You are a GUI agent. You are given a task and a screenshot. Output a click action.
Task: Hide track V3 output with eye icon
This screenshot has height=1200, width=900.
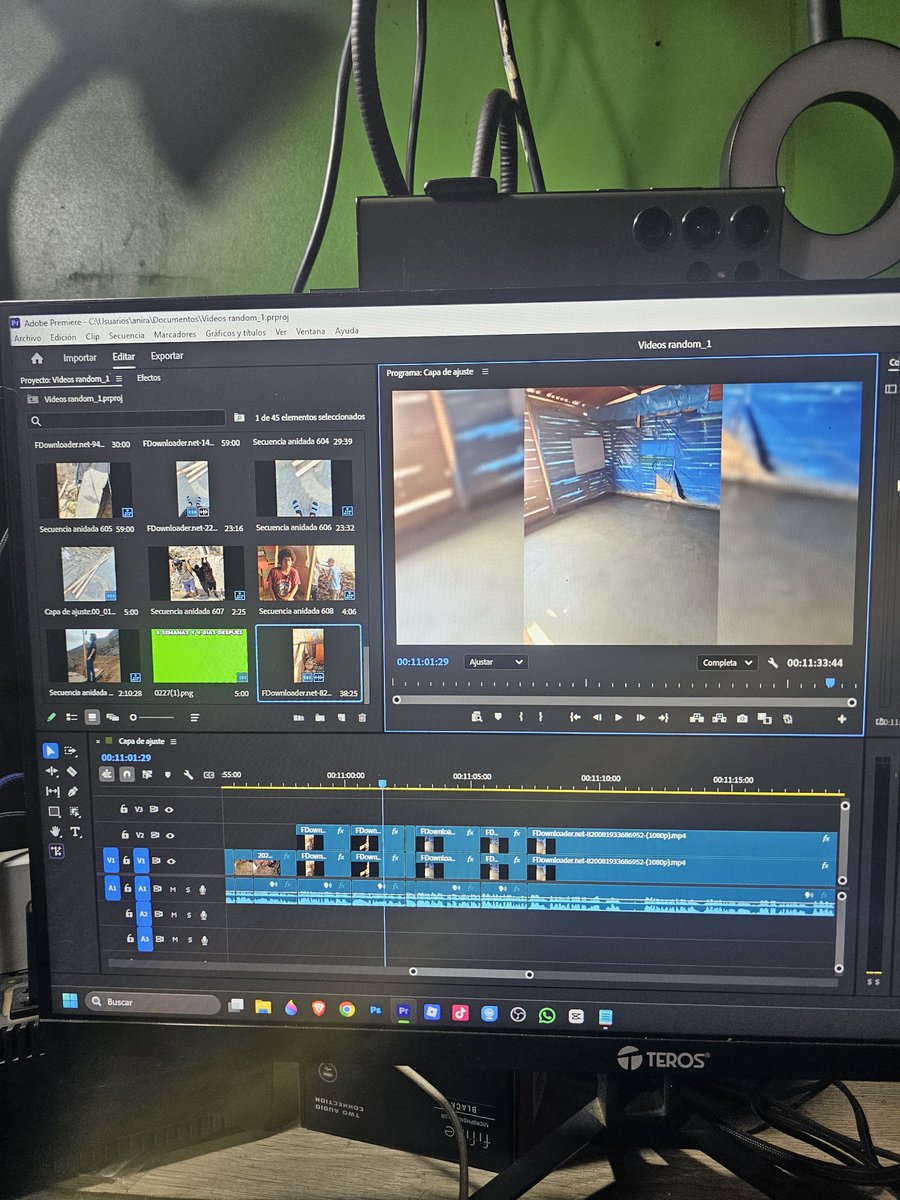pyautogui.click(x=170, y=809)
